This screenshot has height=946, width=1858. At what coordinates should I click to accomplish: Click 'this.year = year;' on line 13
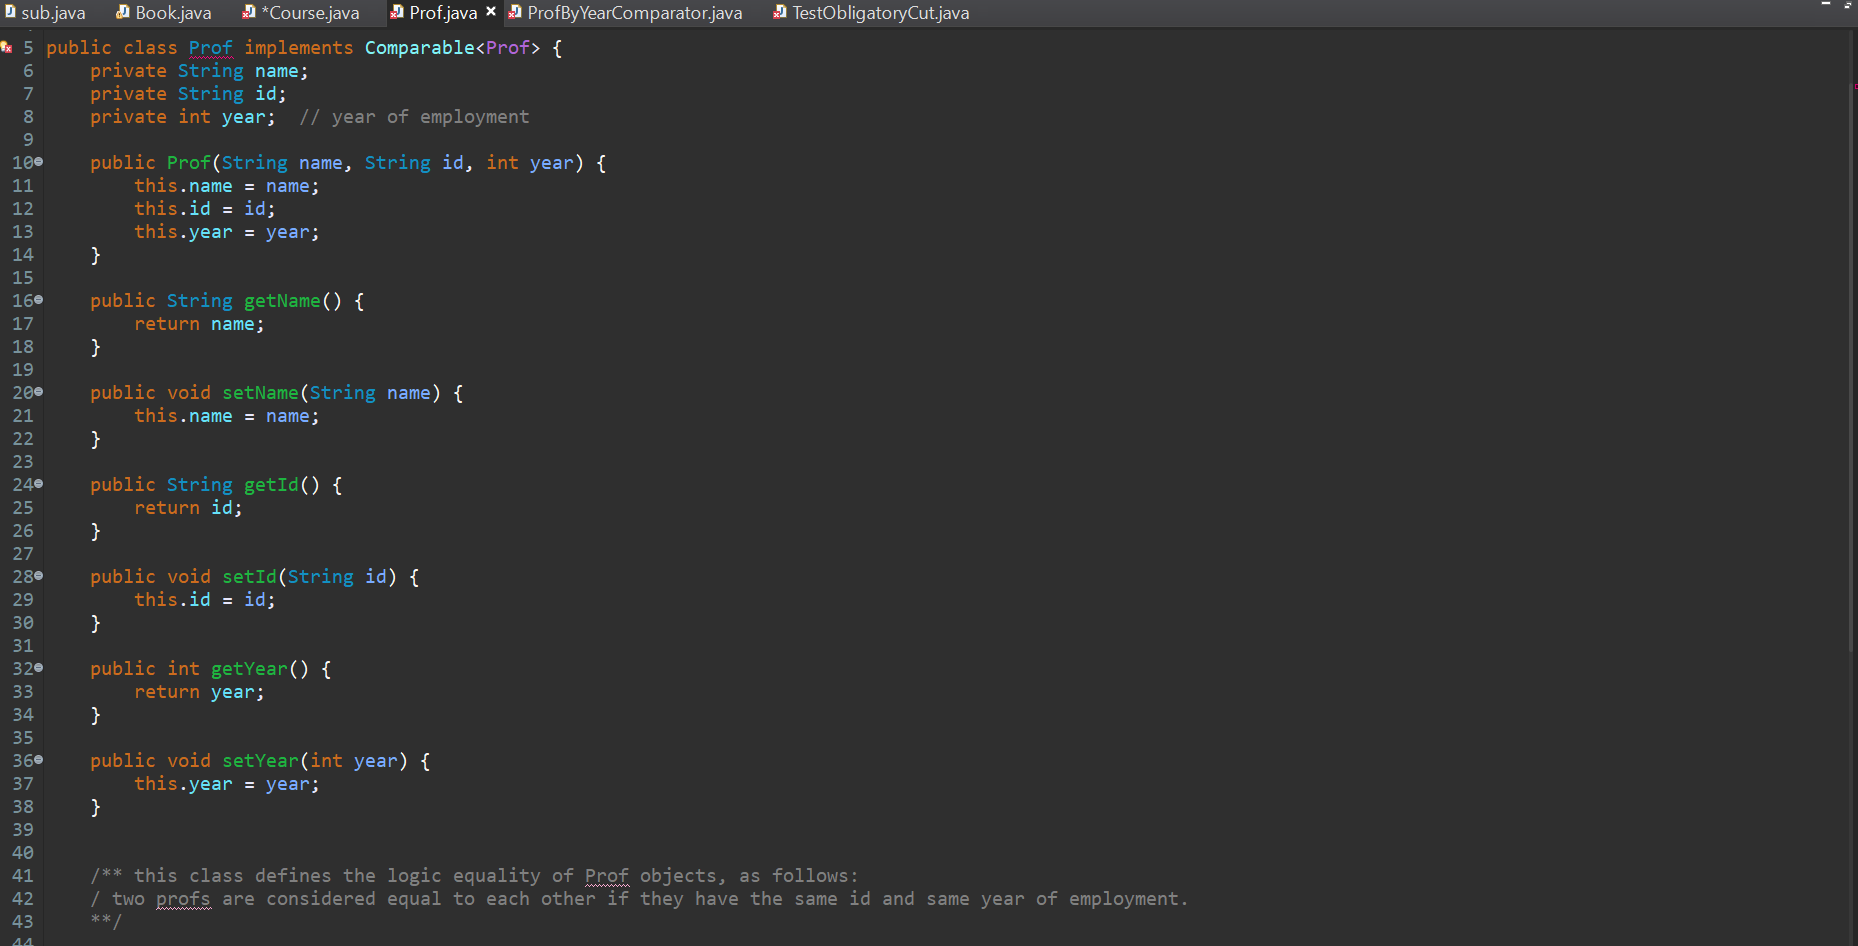(227, 232)
